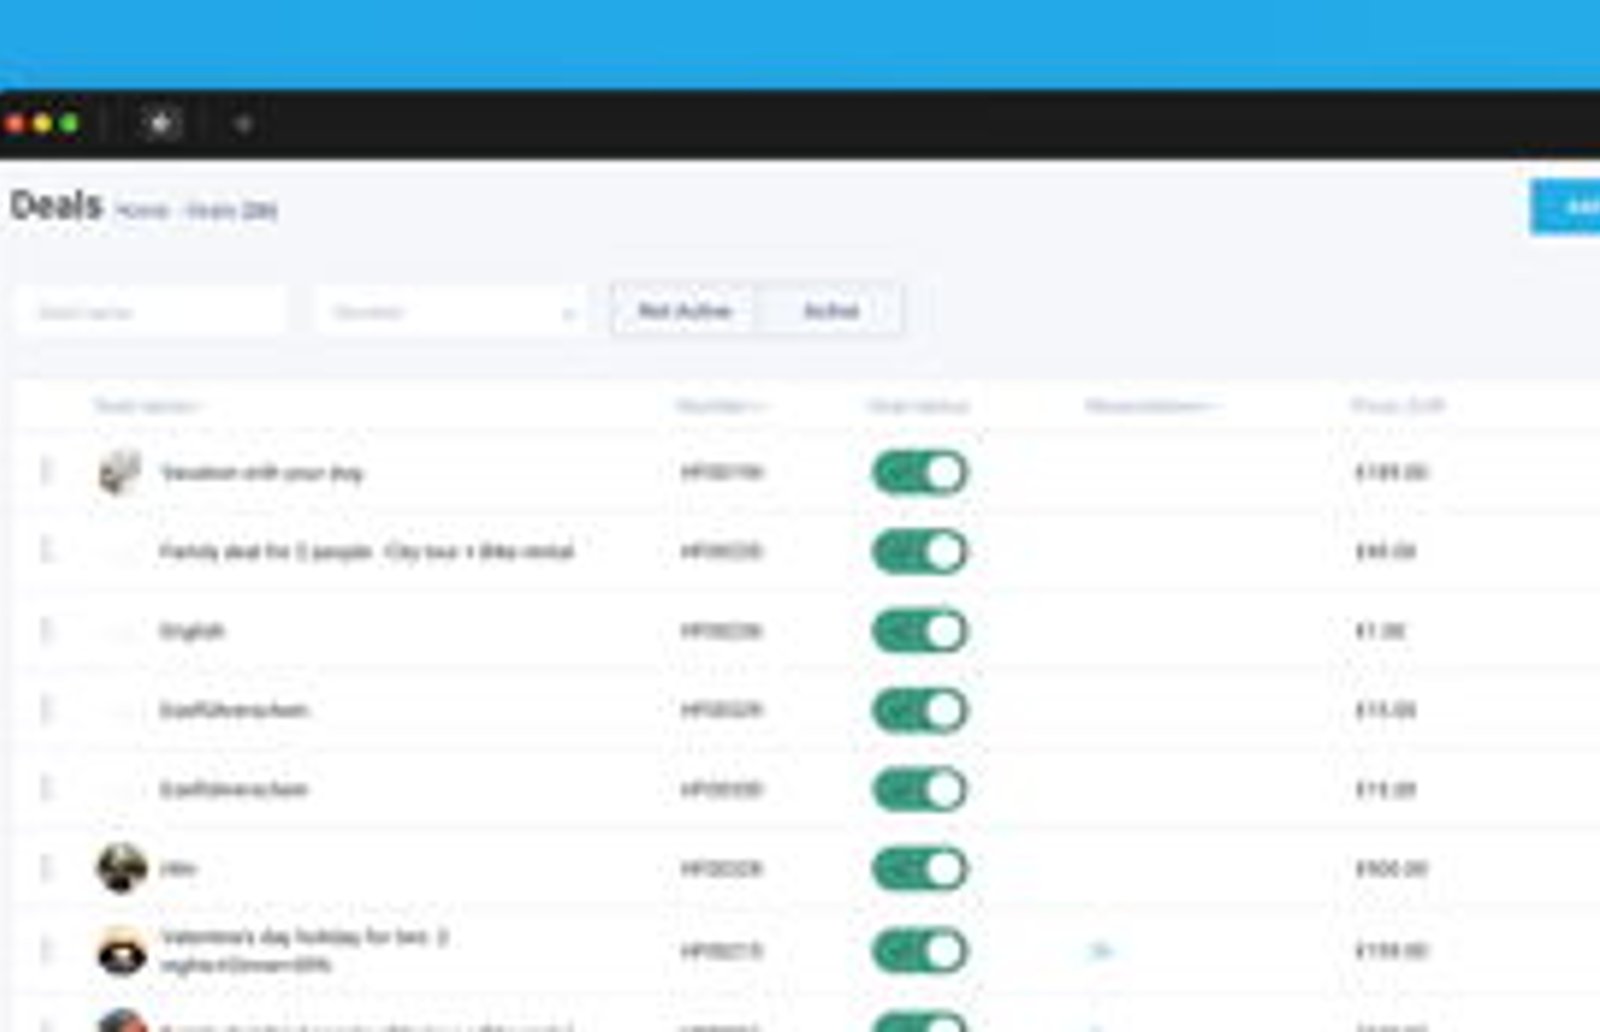Click the £189.00 price cell
This screenshot has width=1600, height=1032.
coord(1391,472)
